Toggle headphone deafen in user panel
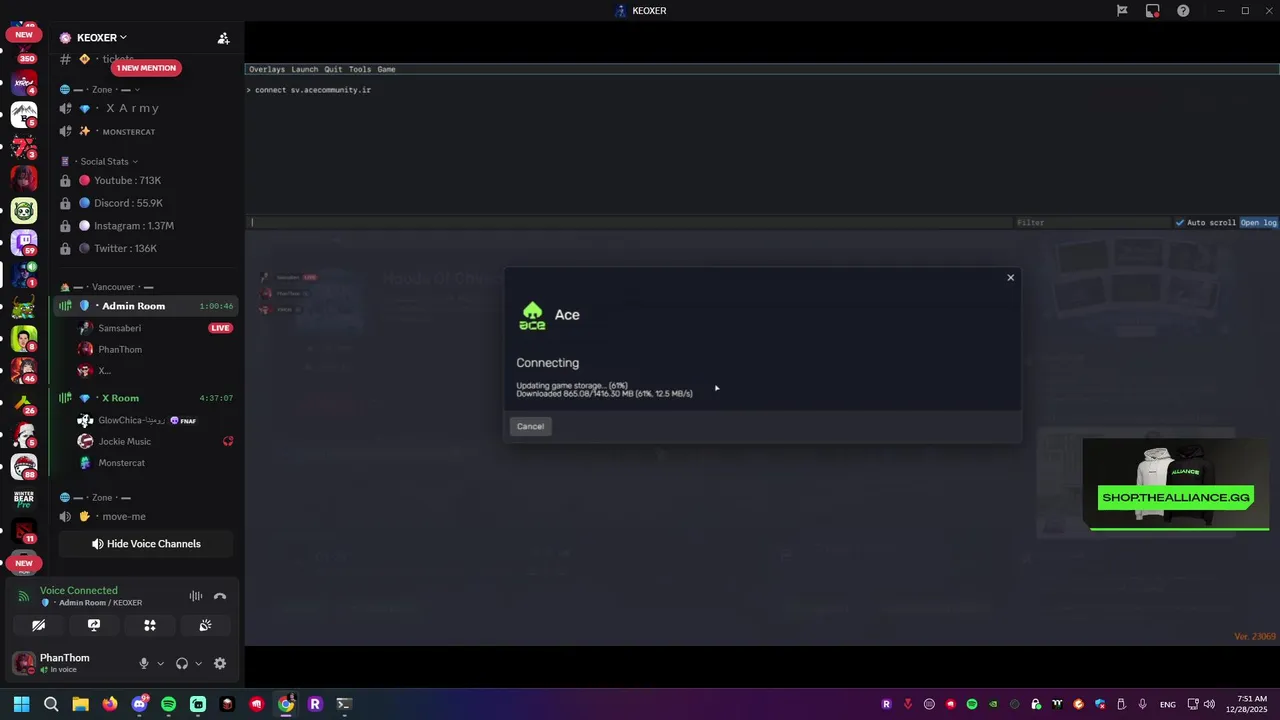The image size is (1280, 720). tap(182, 663)
